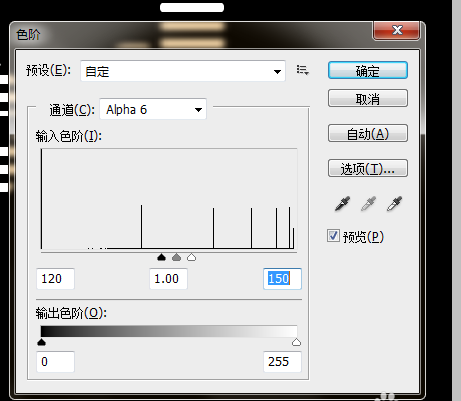Close the 色阶 dialog
The height and width of the screenshot is (401, 461).
pyautogui.click(x=396, y=31)
